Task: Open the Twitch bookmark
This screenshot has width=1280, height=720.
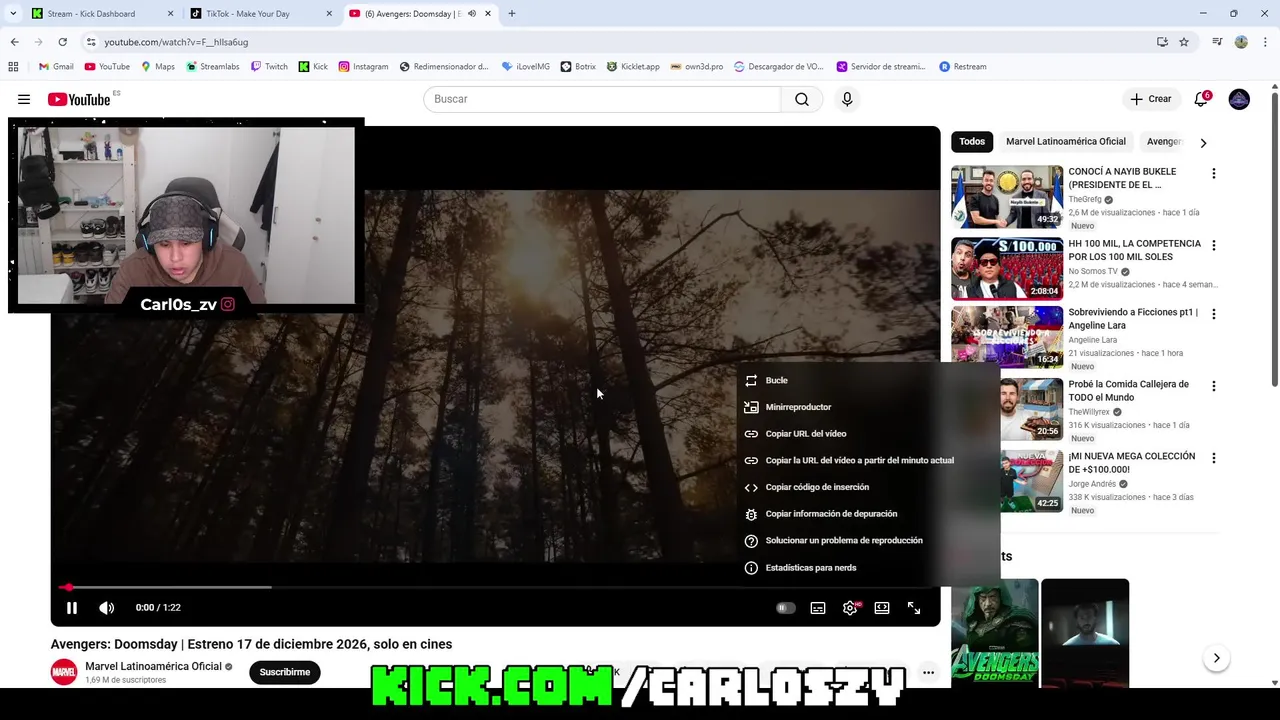Action: (x=269, y=67)
